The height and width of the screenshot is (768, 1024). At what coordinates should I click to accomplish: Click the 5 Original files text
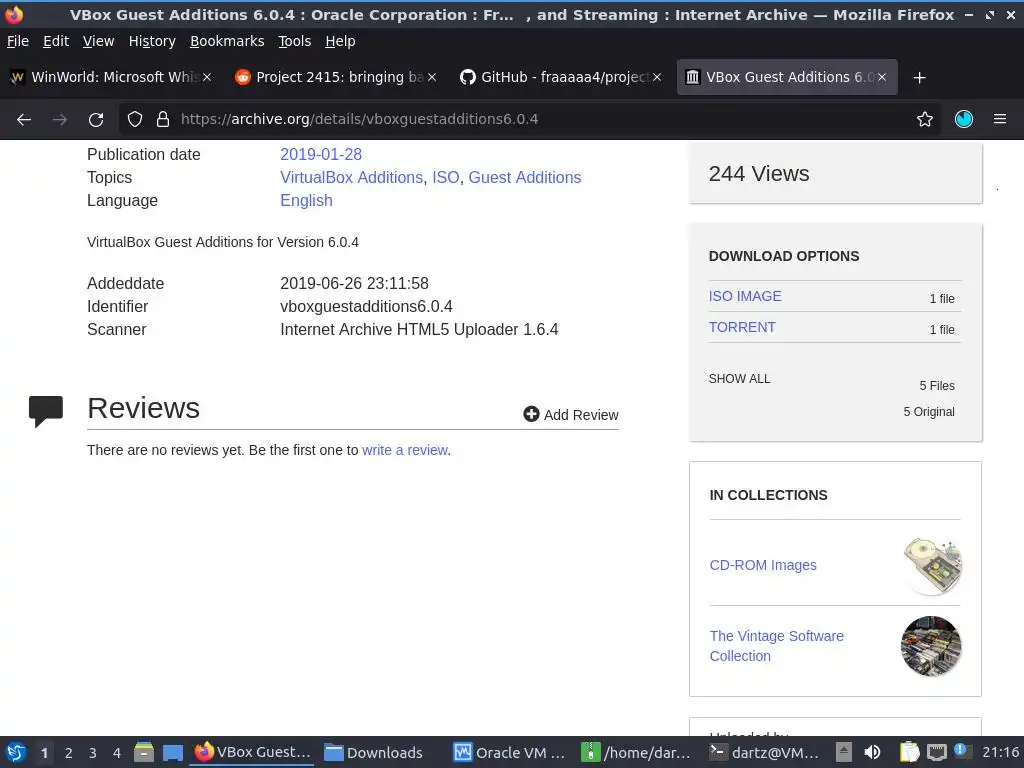tap(929, 411)
